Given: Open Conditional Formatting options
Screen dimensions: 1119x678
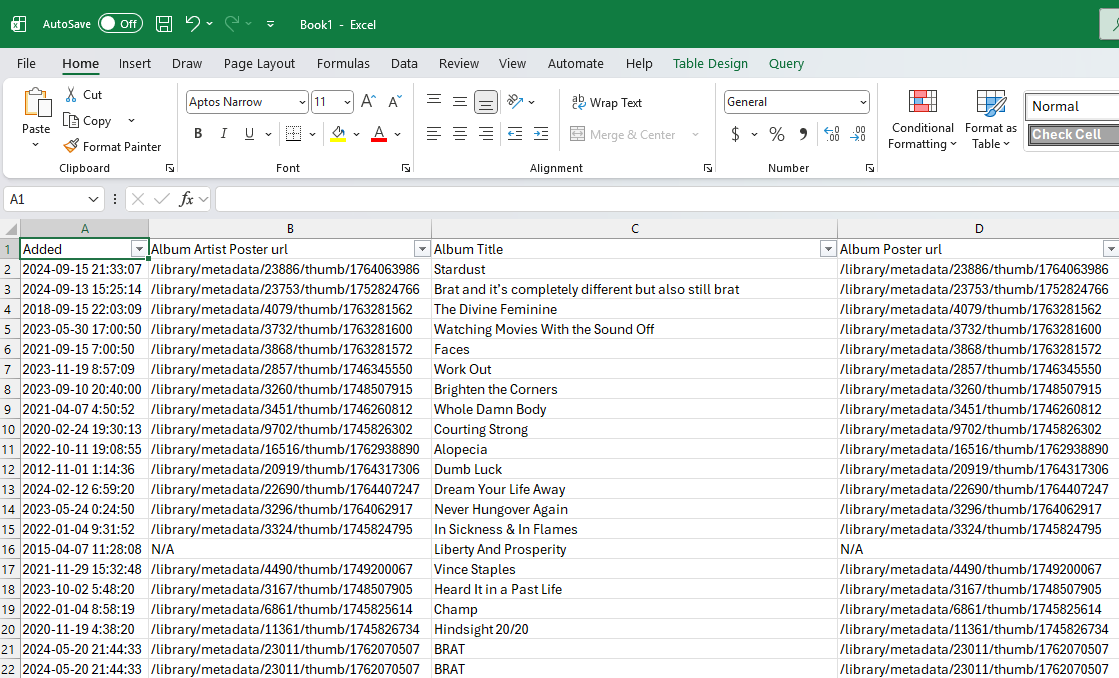Looking at the screenshot, I should pos(921,119).
